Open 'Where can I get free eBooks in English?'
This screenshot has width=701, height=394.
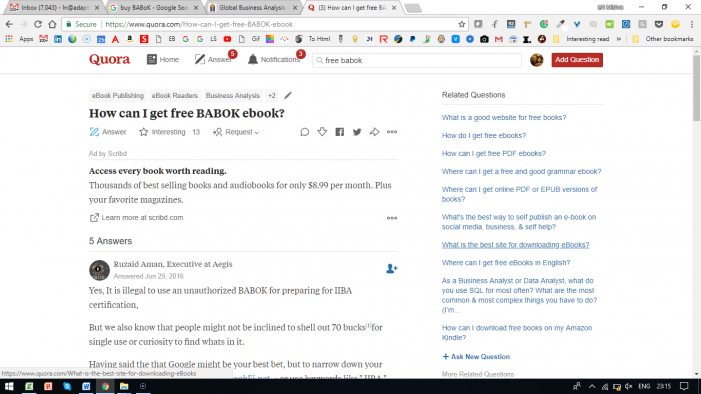tap(506, 263)
